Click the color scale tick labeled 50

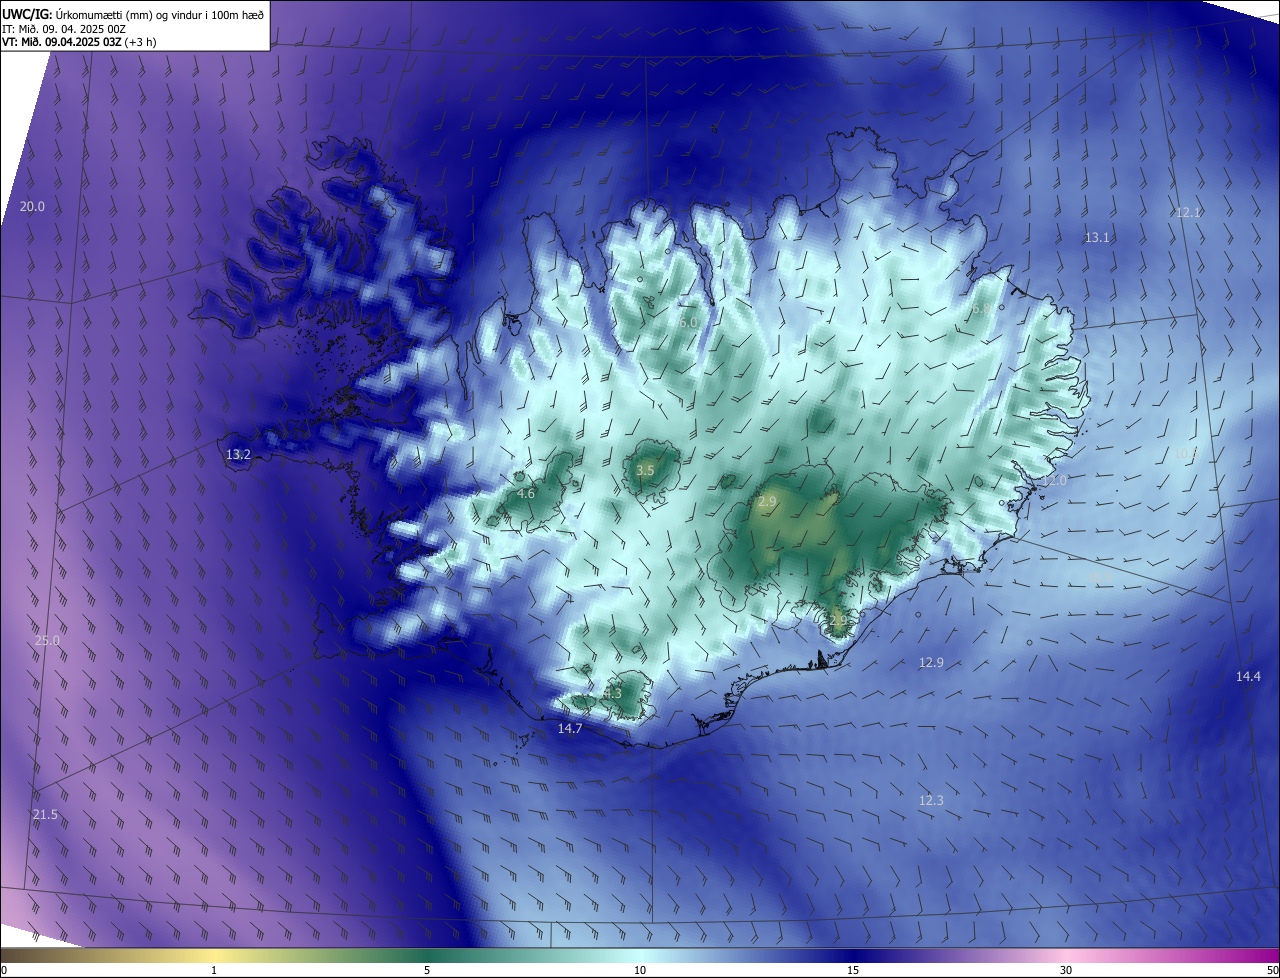[x=1272, y=970]
